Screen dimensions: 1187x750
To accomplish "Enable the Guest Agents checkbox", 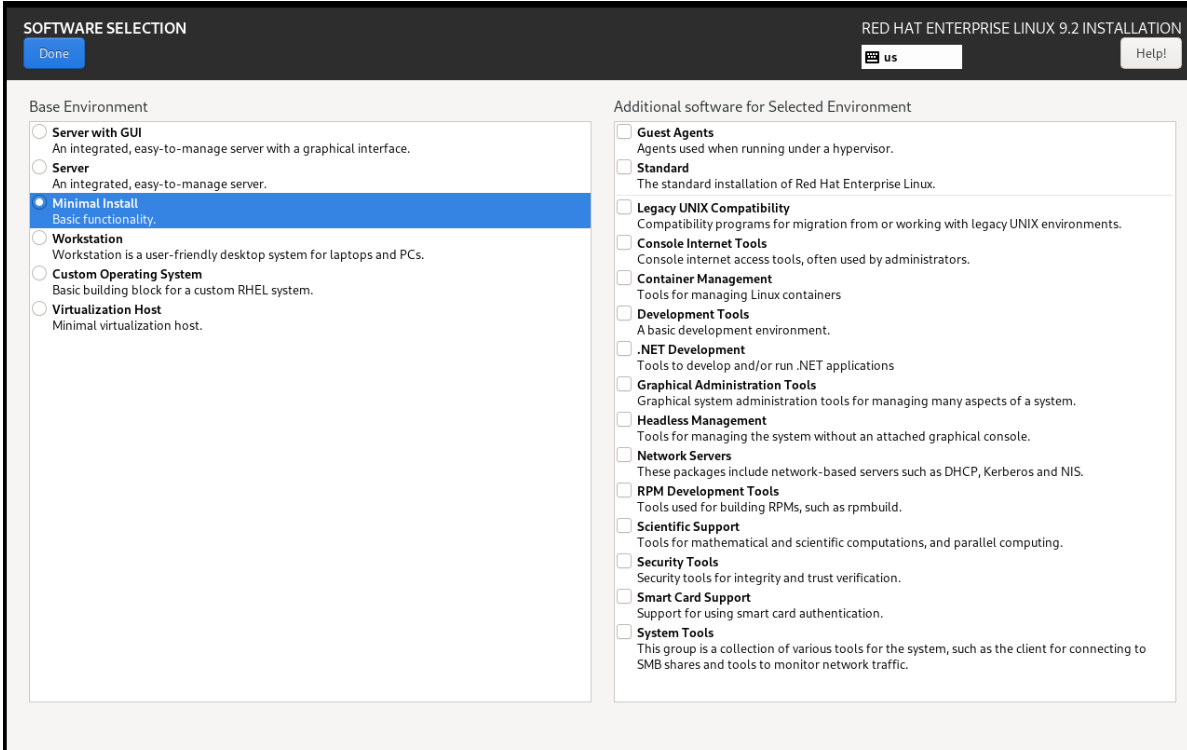I will pos(624,132).
